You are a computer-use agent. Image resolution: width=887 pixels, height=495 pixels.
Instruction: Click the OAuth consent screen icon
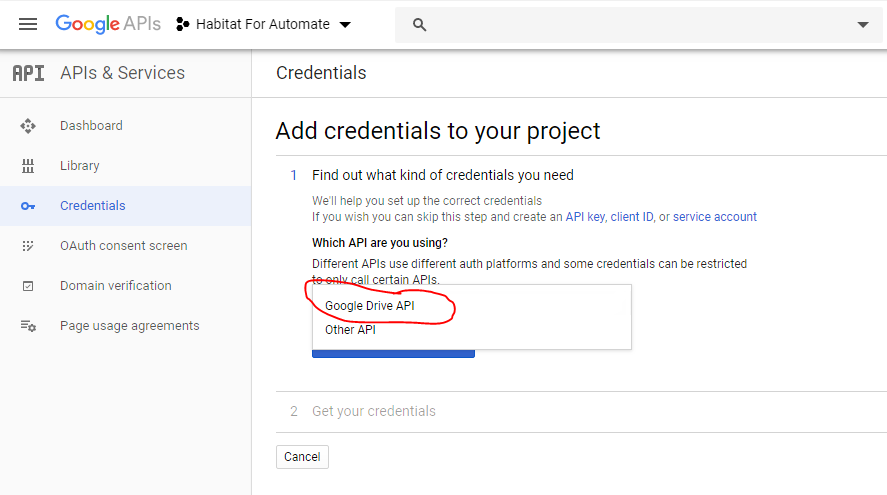[28, 246]
